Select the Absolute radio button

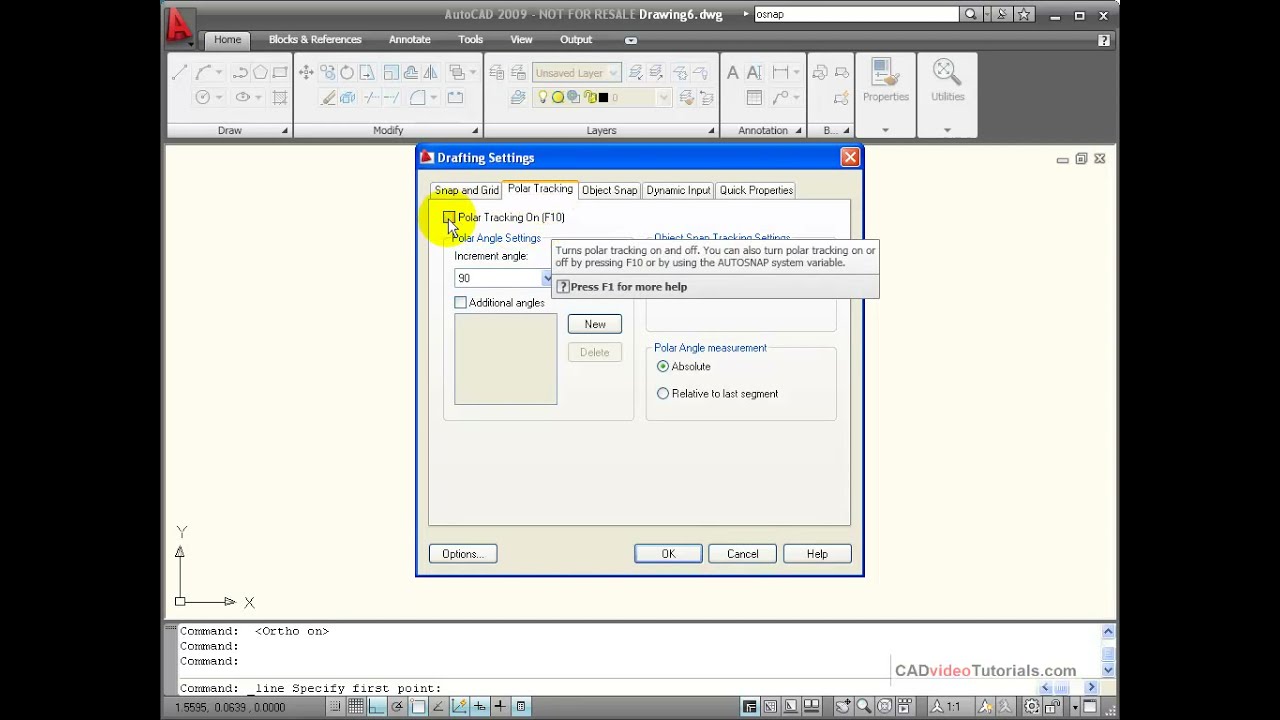pos(663,366)
